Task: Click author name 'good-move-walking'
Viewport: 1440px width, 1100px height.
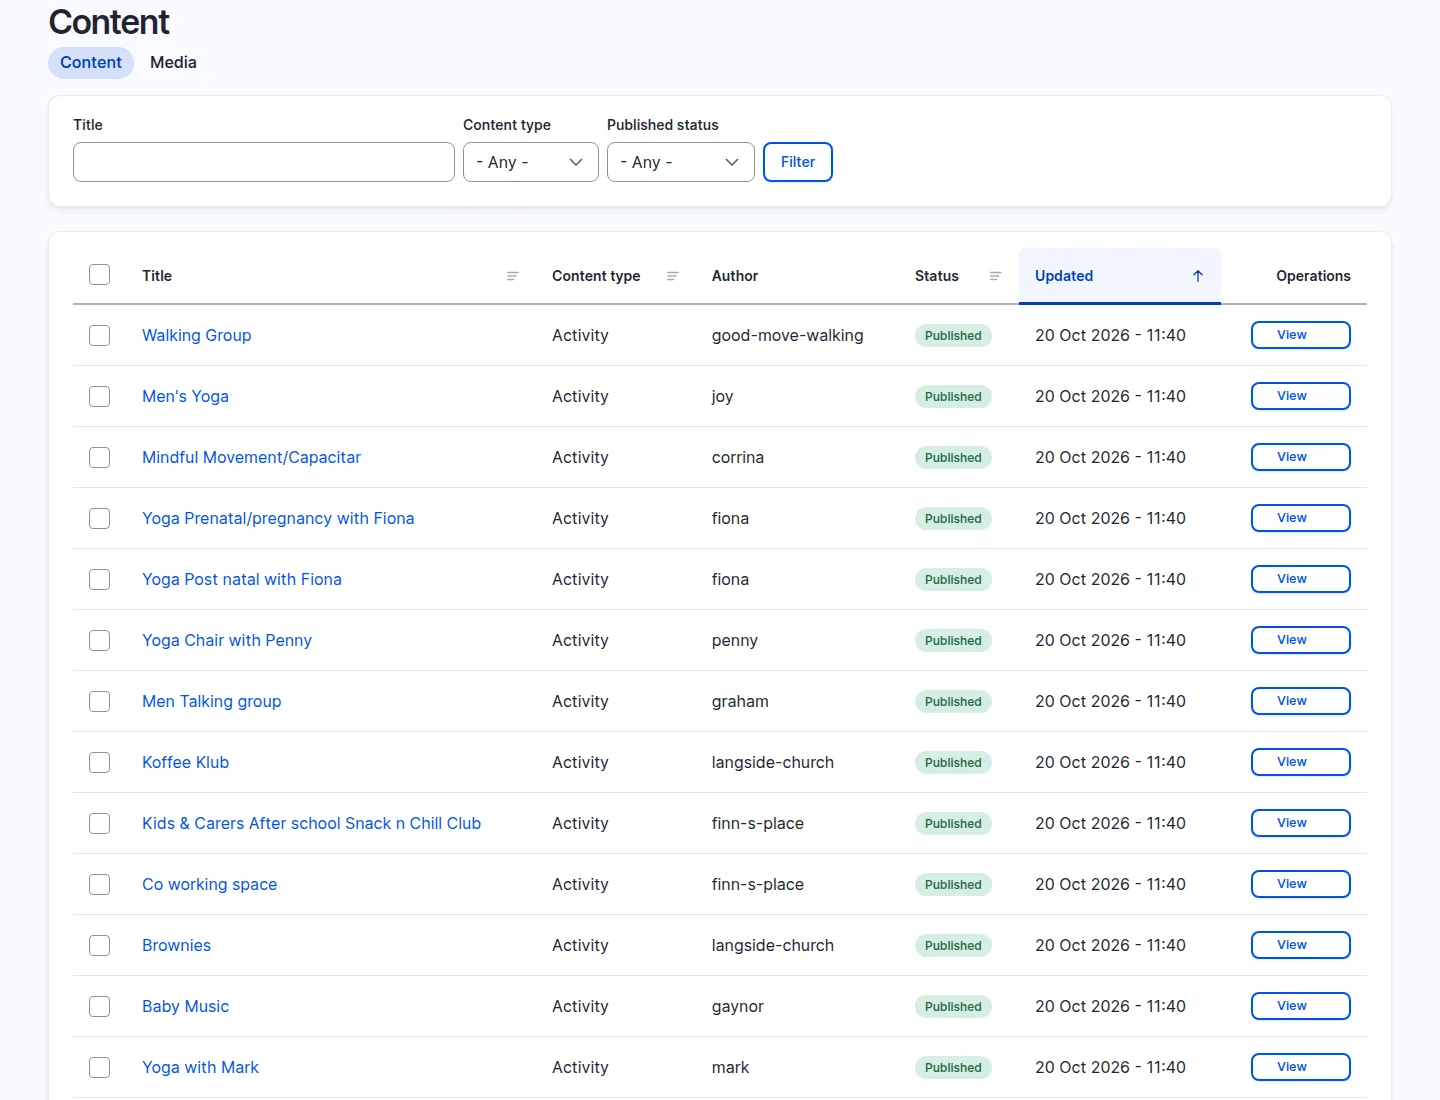Action: coord(788,335)
